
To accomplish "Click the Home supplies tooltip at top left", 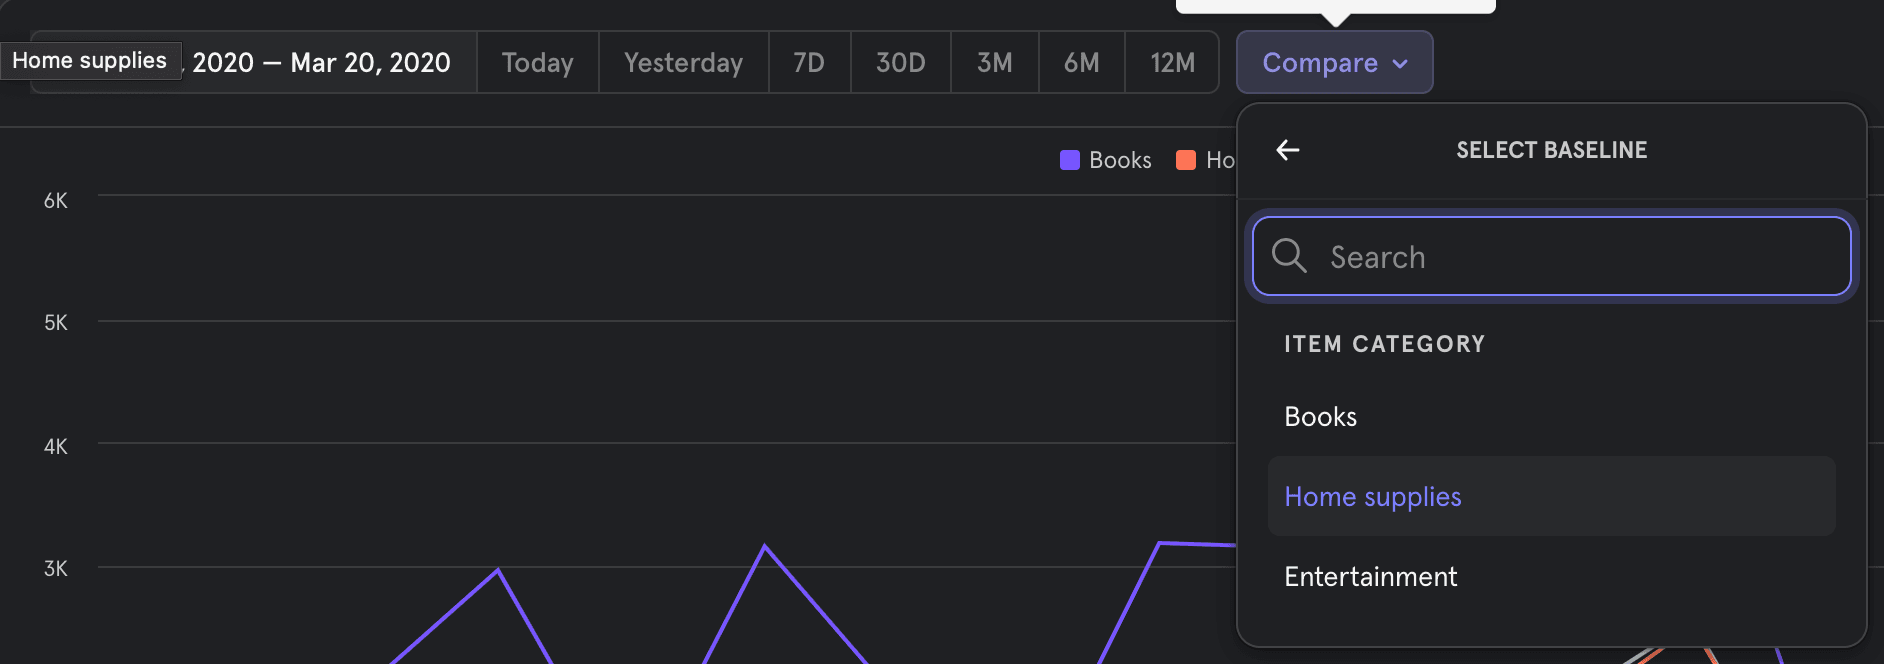I will [x=90, y=60].
